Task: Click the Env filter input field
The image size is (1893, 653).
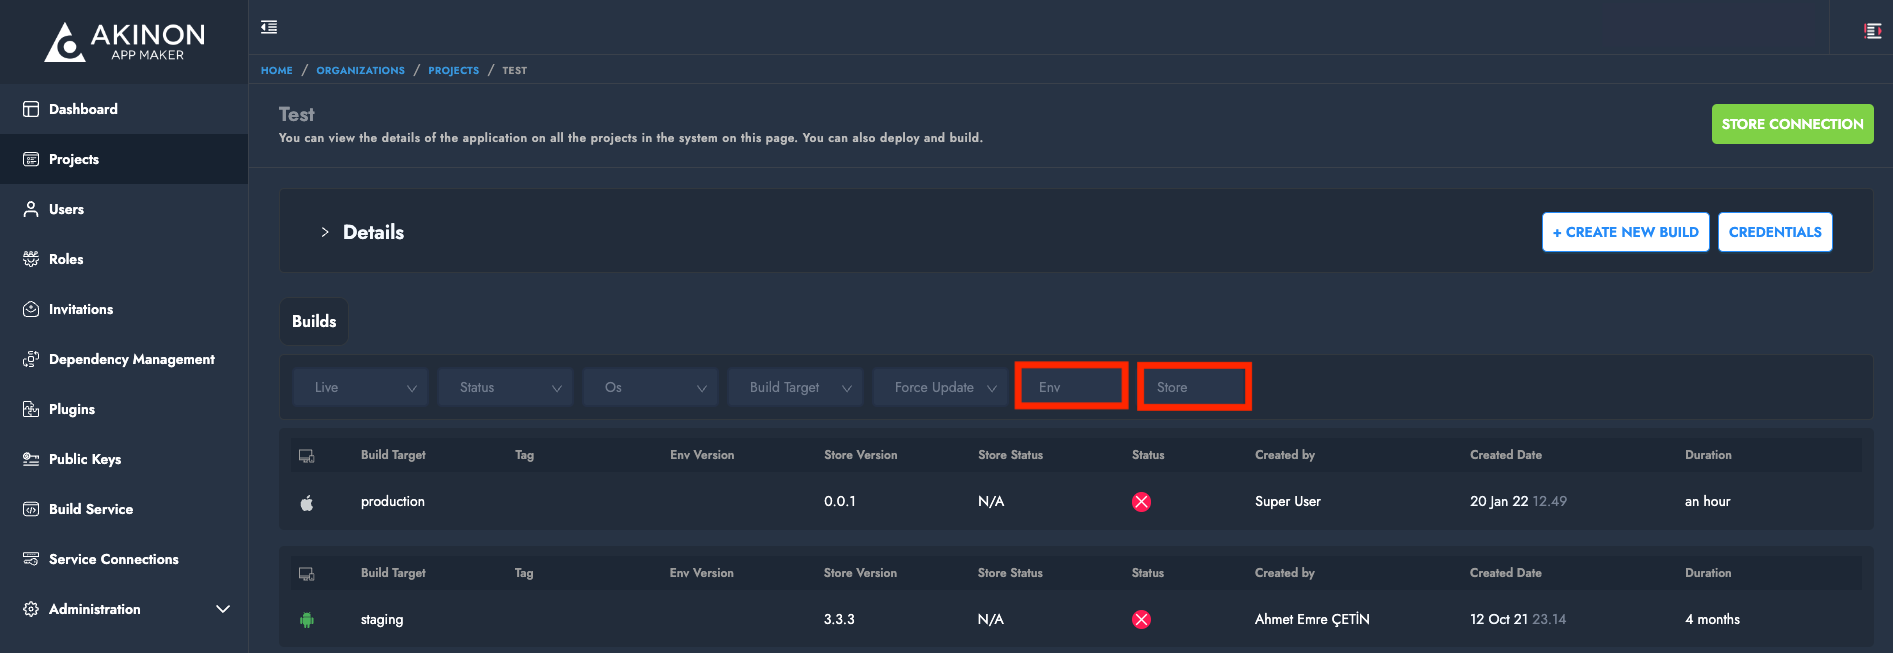Action: pyautogui.click(x=1071, y=387)
